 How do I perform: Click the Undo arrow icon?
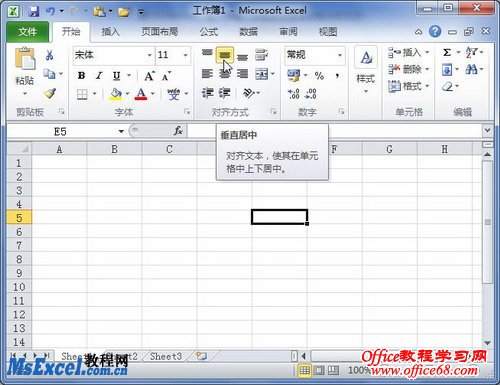click(50, 12)
